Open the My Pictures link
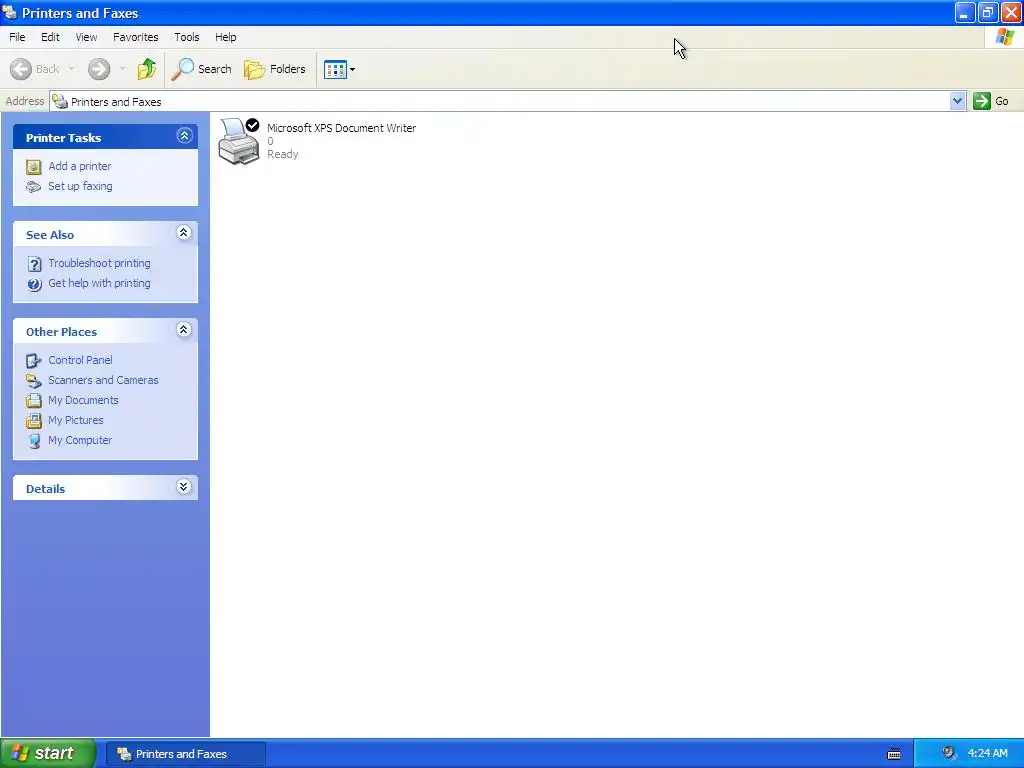The height and width of the screenshot is (768, 1024). 76,421
